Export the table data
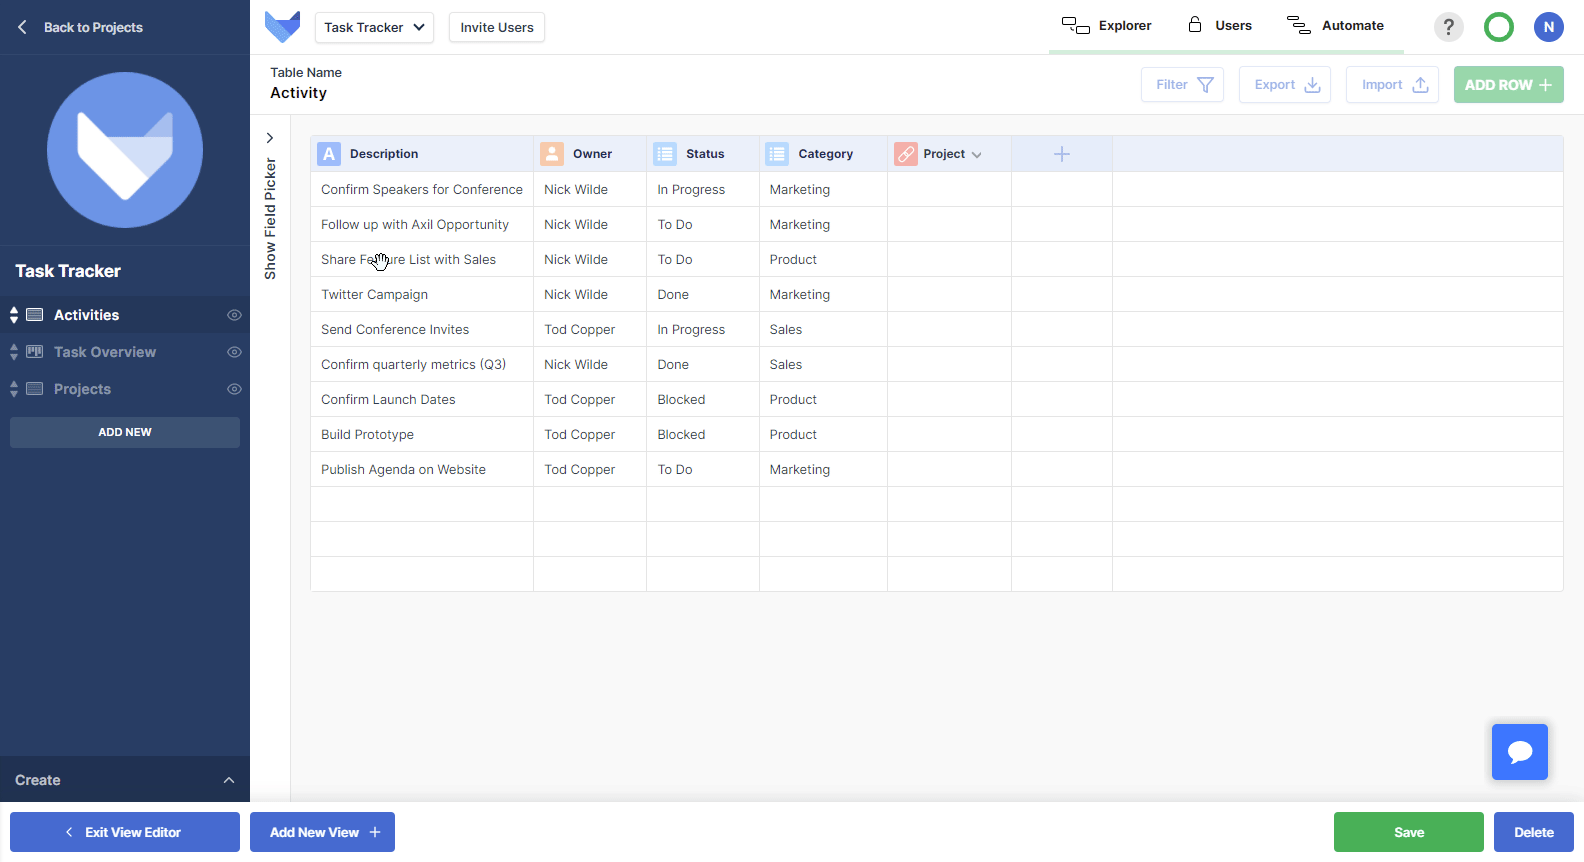 (1285, 85)
